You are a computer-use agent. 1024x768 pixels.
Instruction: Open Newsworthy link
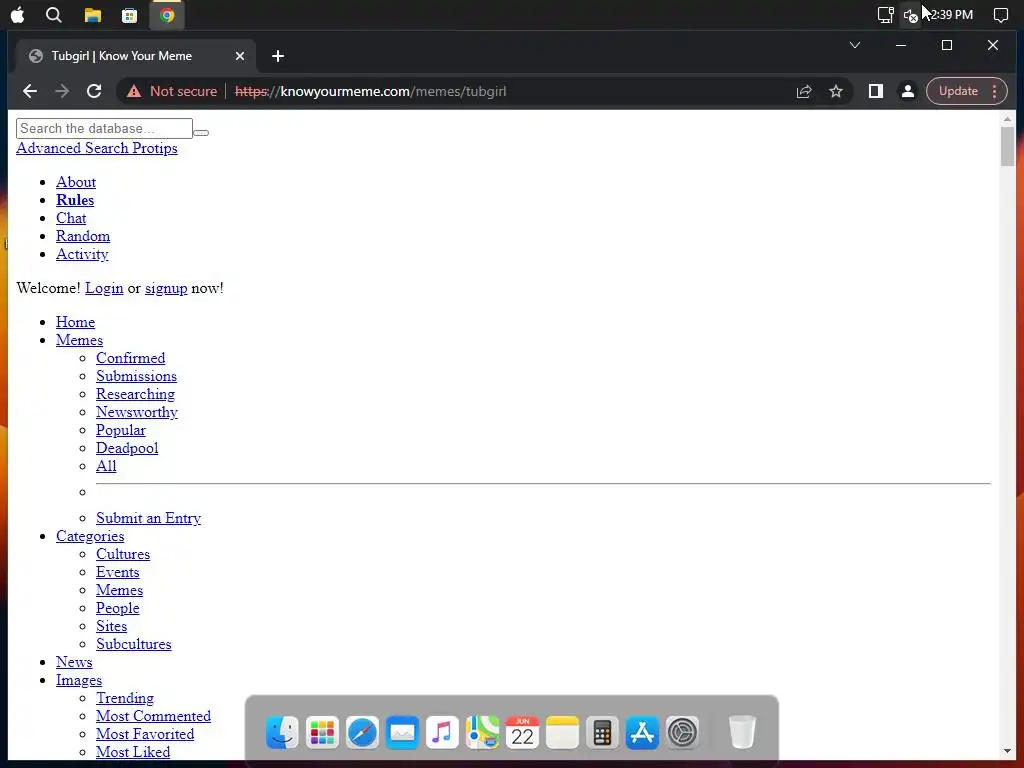tap(136, 412)
